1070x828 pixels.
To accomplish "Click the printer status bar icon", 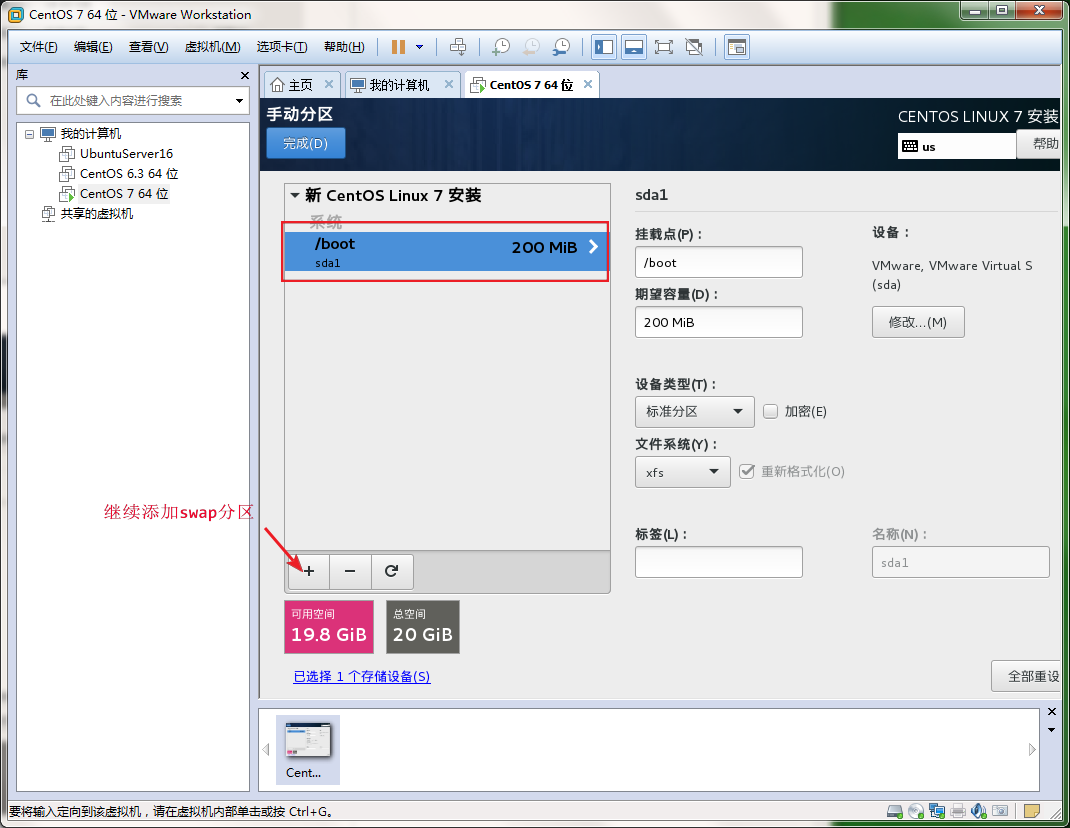I will click(x=958, y=811).
